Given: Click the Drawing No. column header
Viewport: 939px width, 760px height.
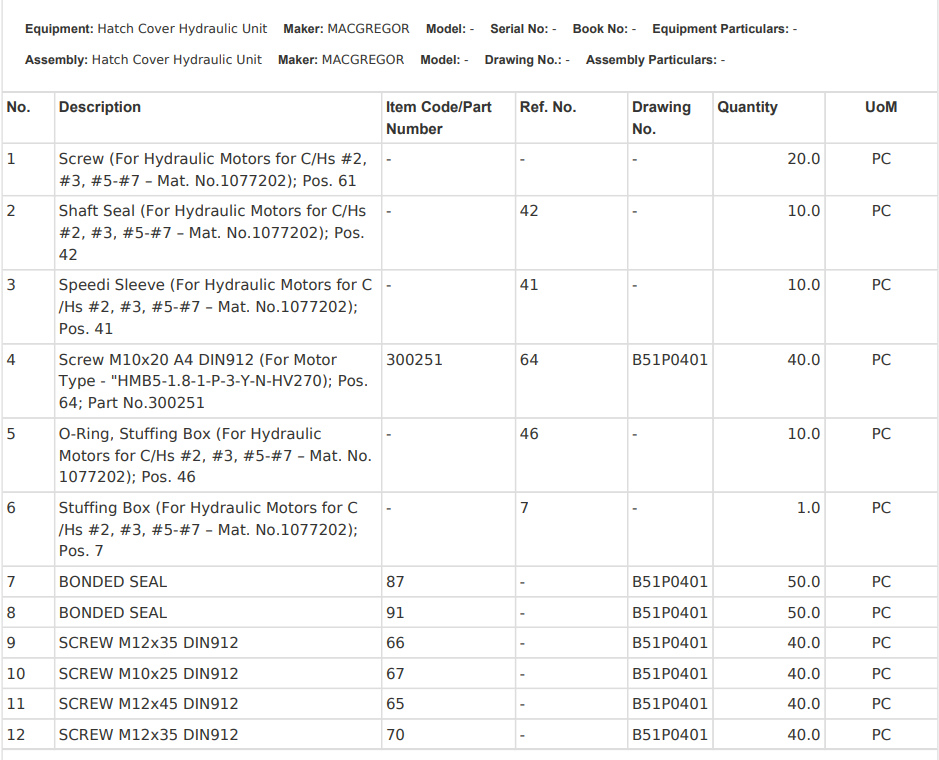Looking at the screenshot, I should [x=660, y=118].
